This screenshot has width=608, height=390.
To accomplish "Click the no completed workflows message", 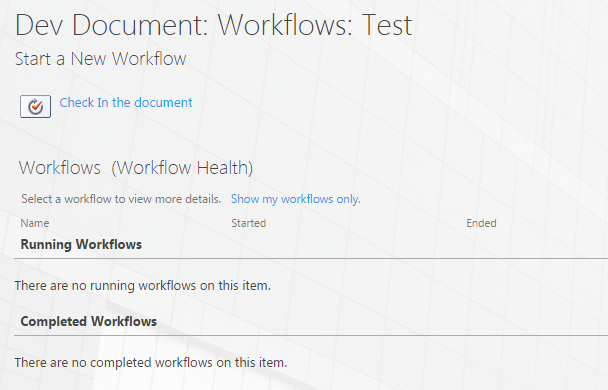I will point(151,363).
